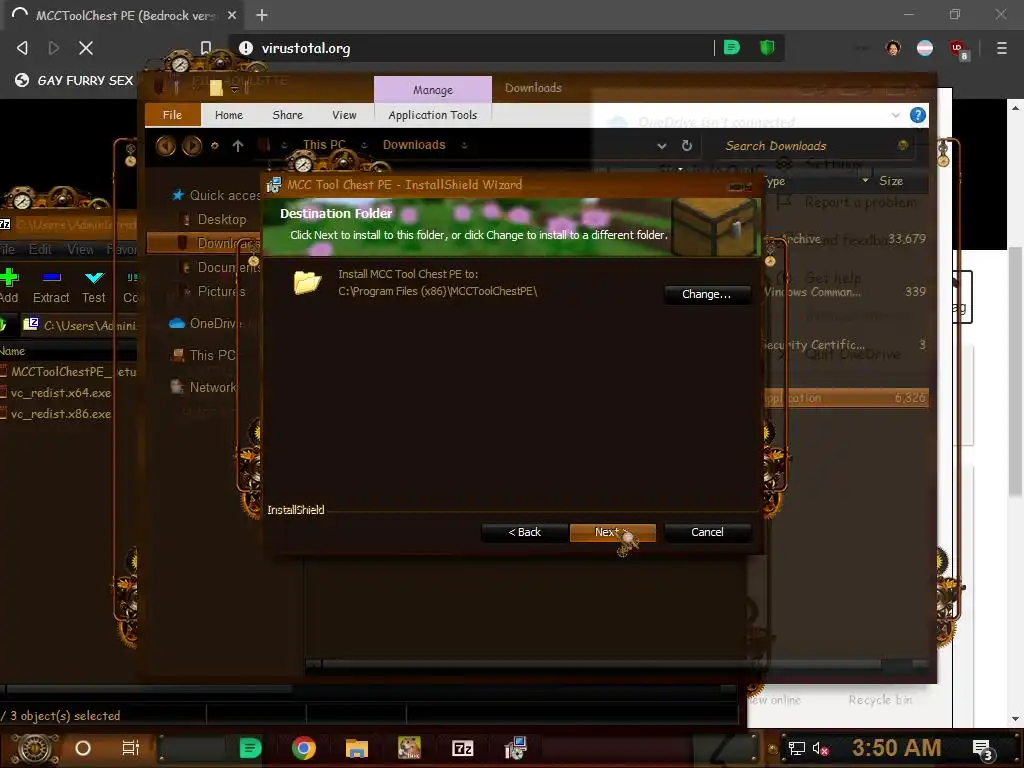1024x768 pixels.
Task: Refresh the Downloads folder view
Action: pos(686,146)
